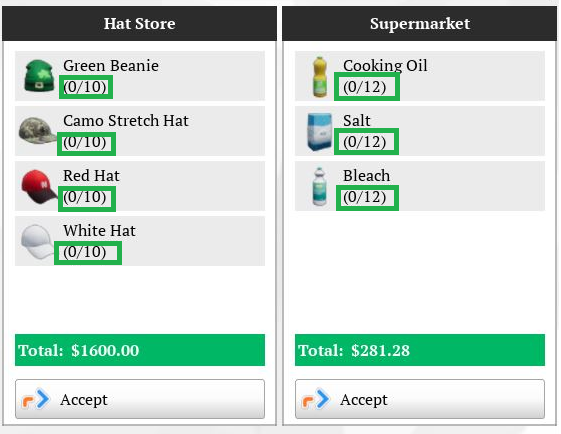Click the Bleach bottle icon

319,186
